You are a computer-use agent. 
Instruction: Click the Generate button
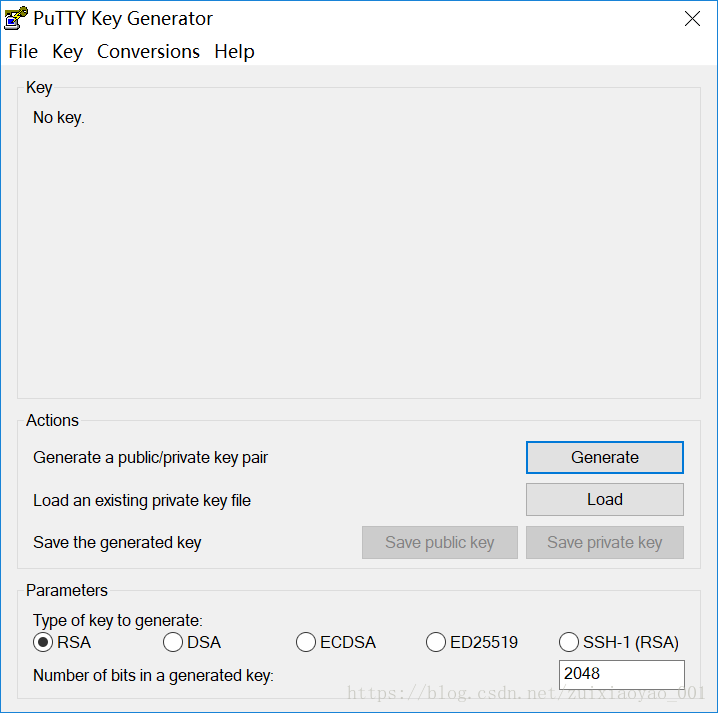pos(604,457)
